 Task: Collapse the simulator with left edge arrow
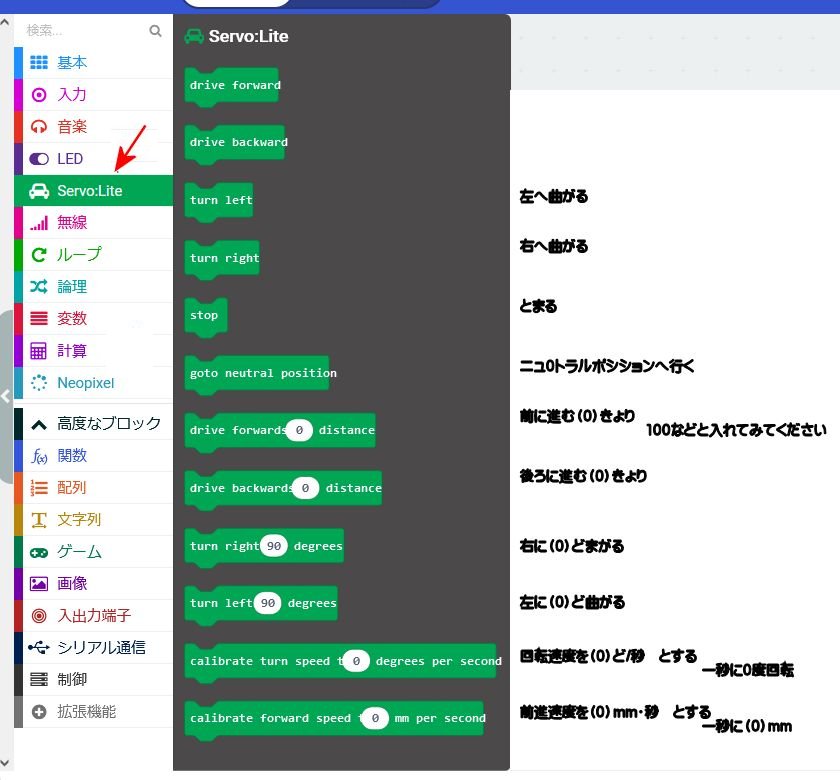(x=5, y=397)
